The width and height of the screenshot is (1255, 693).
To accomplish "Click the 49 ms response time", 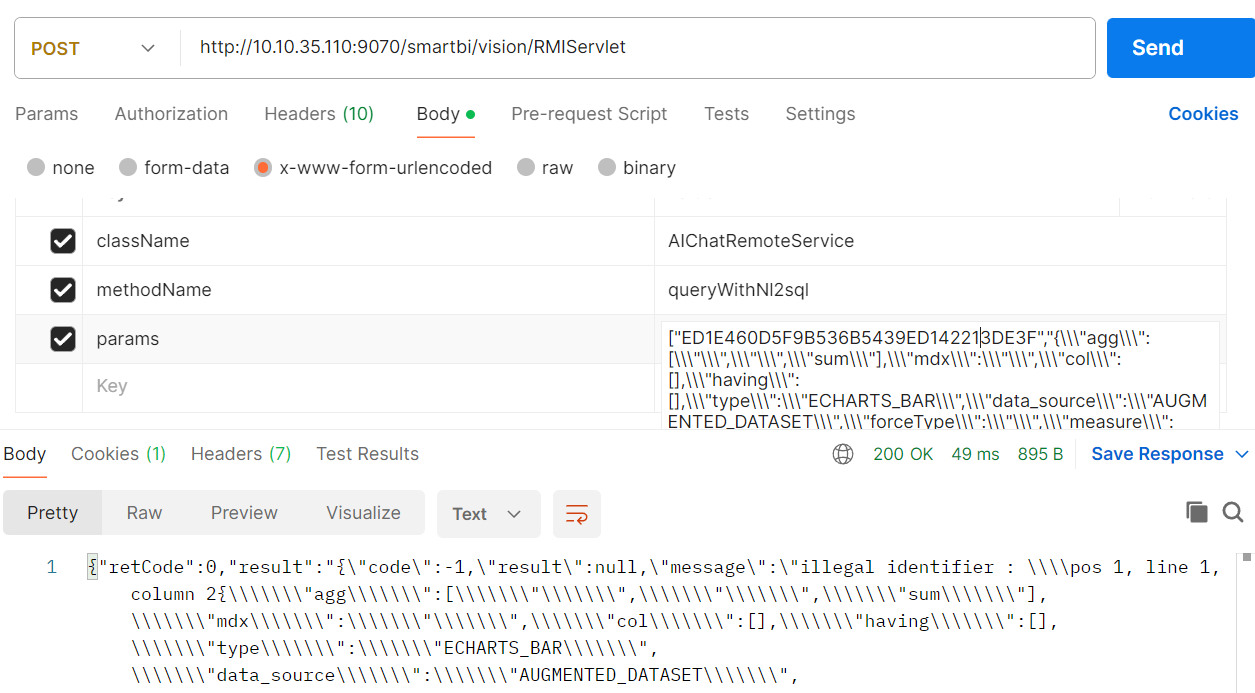I will coord(975,454).
